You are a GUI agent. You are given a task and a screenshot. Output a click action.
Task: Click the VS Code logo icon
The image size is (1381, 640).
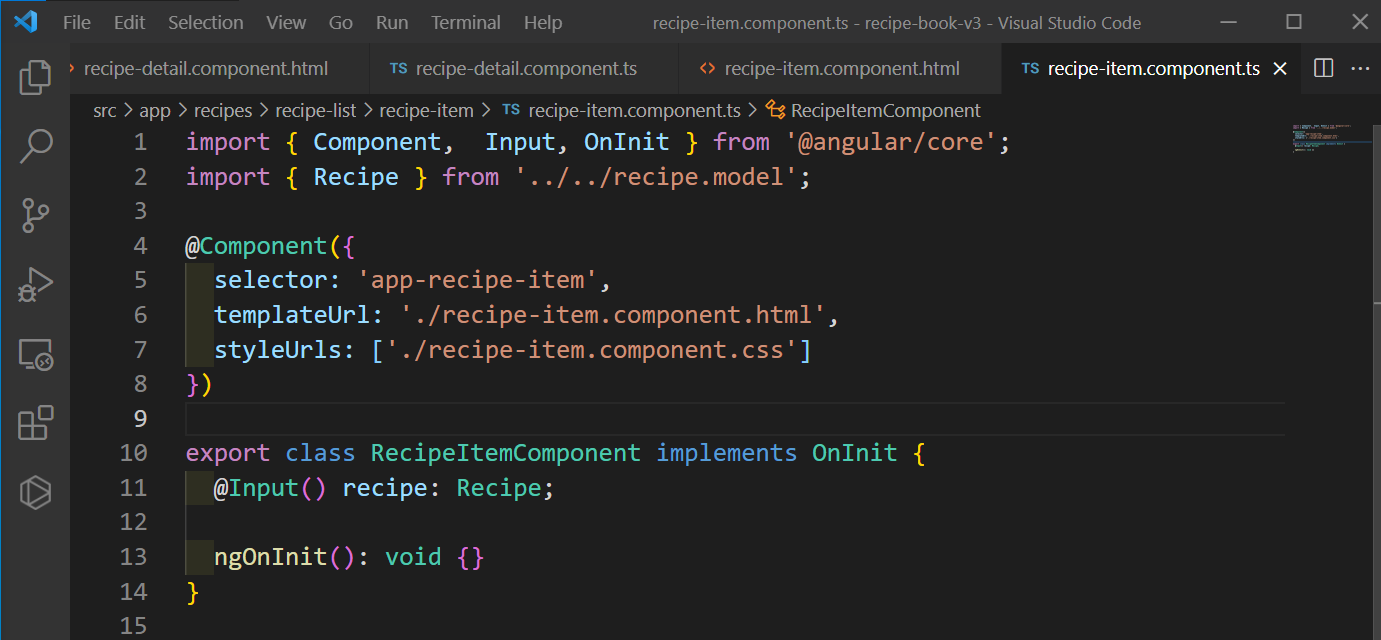tap(25, 21)
